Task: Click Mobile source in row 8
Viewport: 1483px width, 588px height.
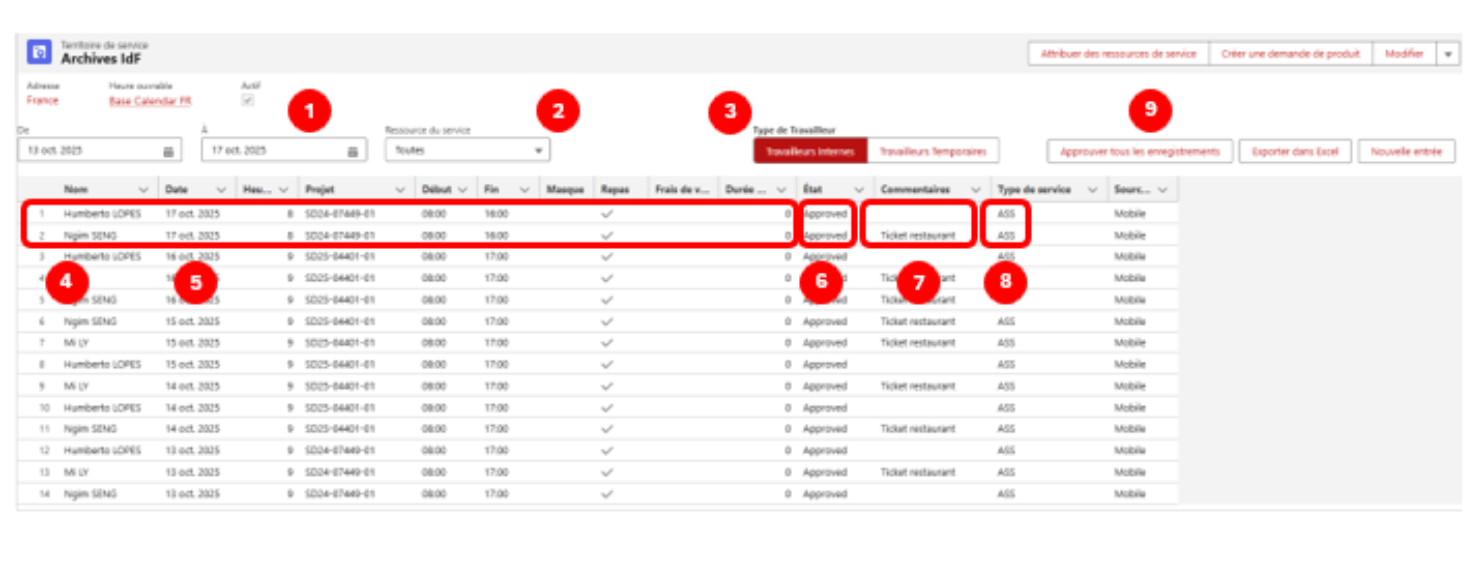Action: [1130, 365]
